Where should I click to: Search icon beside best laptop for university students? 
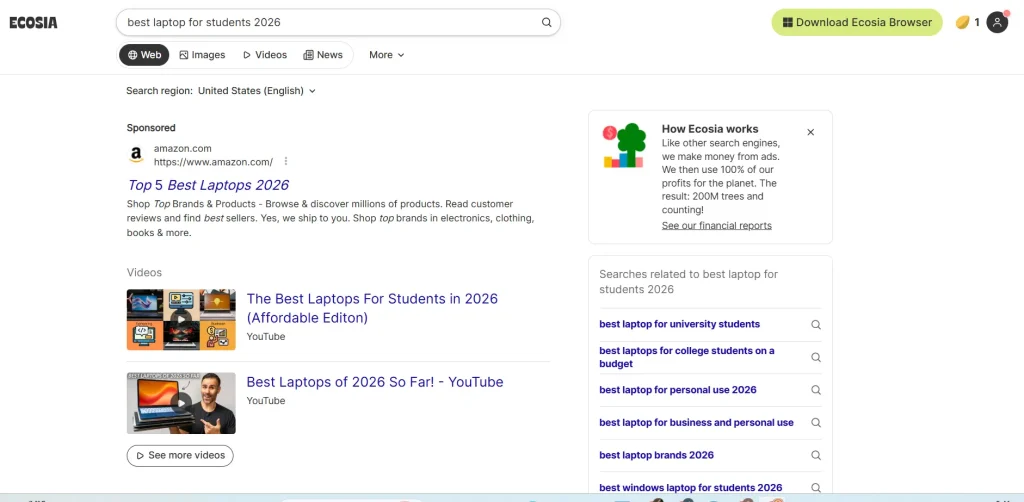pyautogui.click(x=816, y=324)
